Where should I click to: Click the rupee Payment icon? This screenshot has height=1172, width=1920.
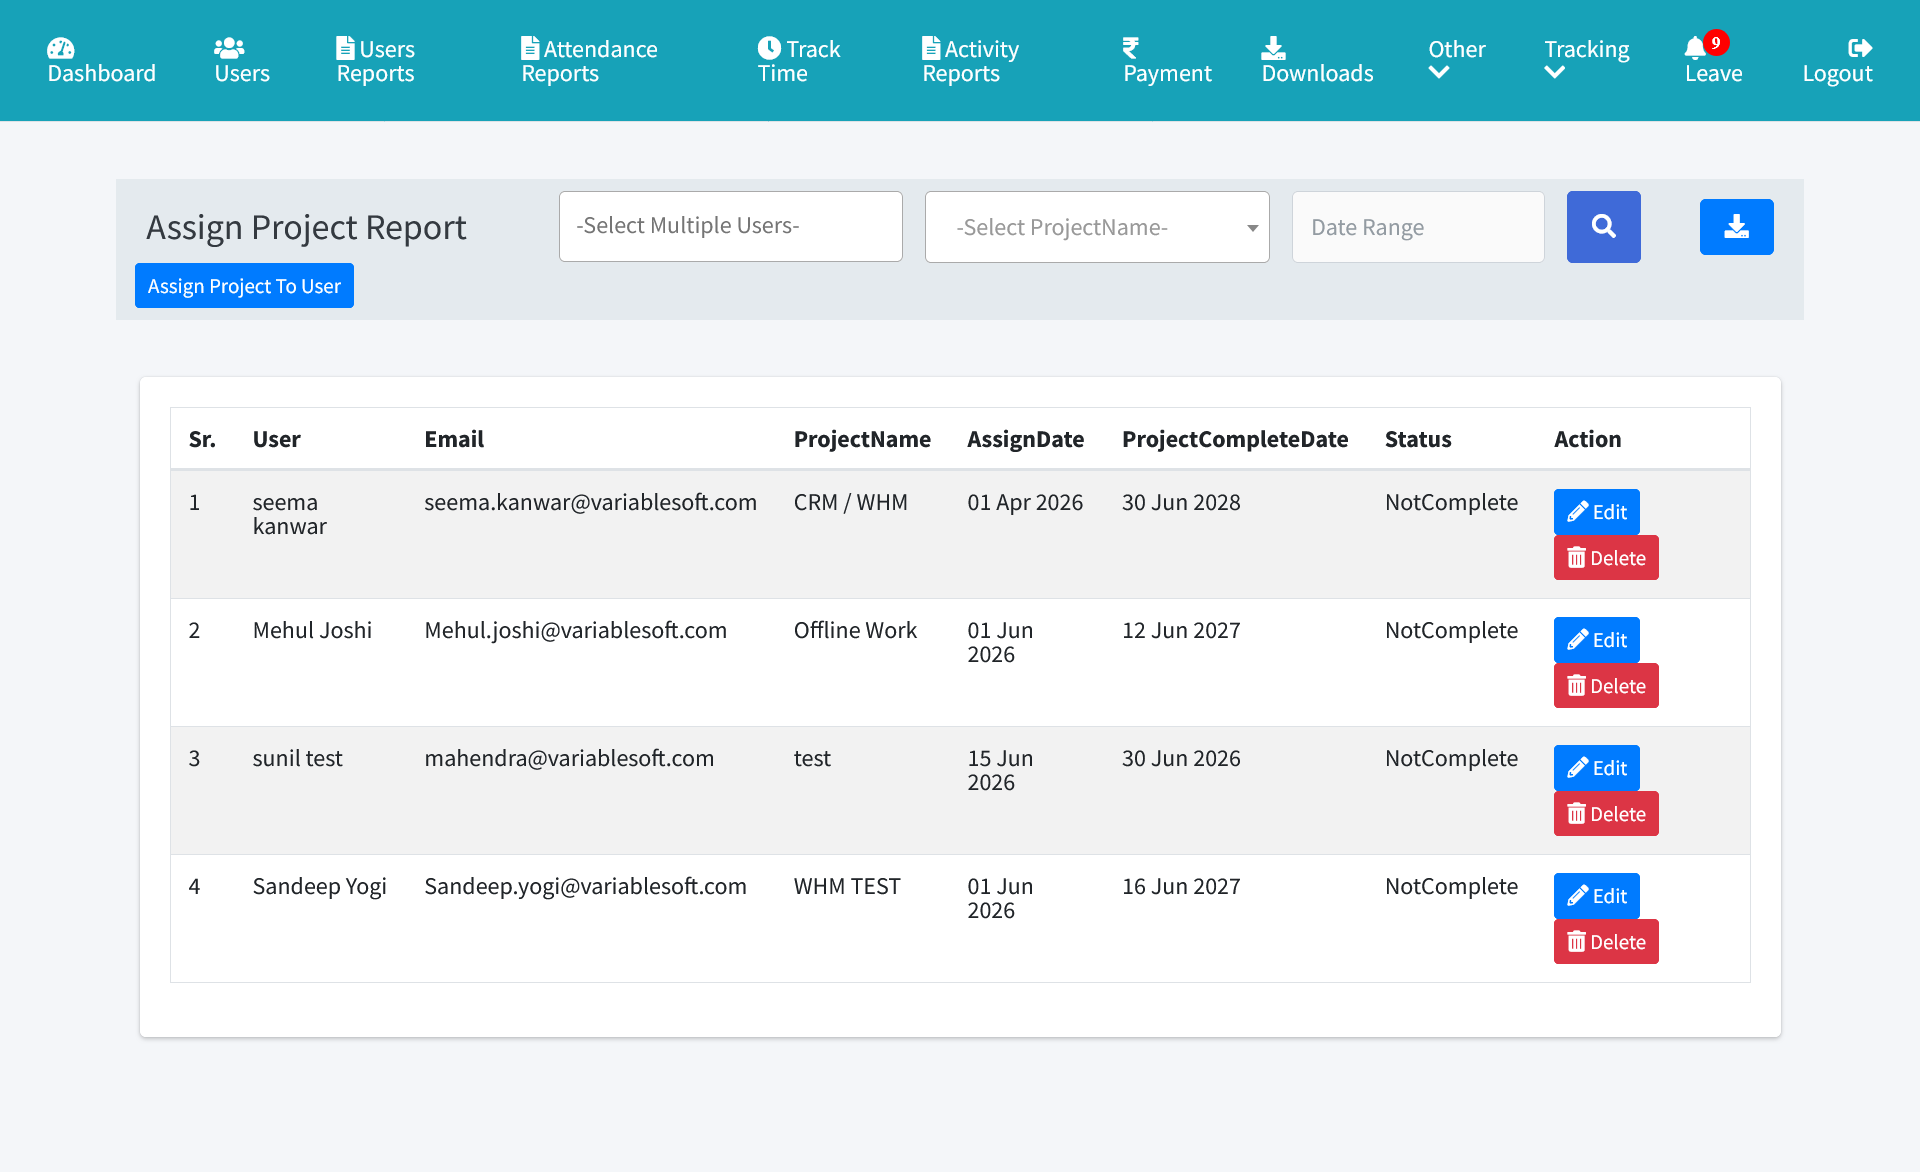[1131, 48]
